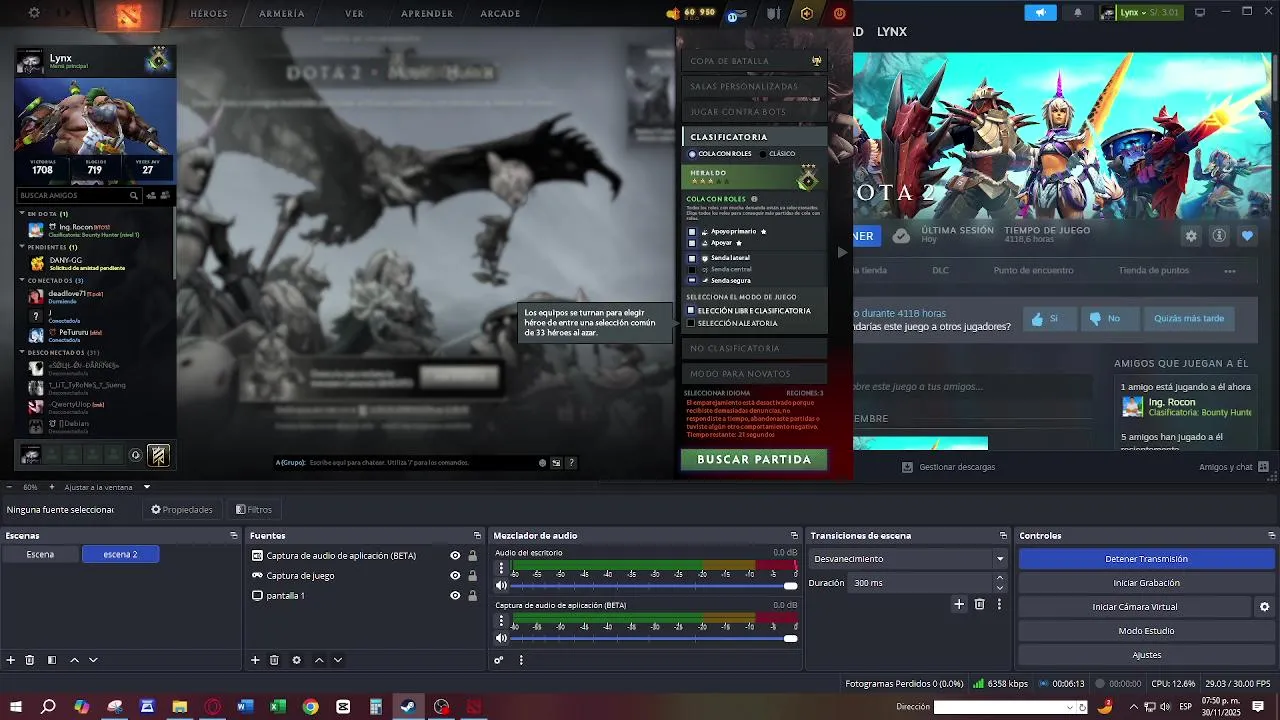Open Dota 2 settings gear icon
This screenshot has height=720, width=1280.
(x=34, y=13)
